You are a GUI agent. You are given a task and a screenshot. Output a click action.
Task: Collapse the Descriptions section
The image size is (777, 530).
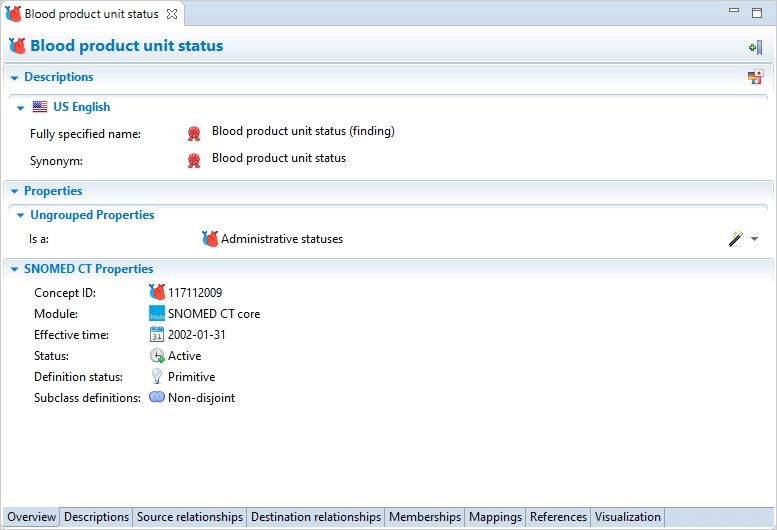[x=14, y=77]
